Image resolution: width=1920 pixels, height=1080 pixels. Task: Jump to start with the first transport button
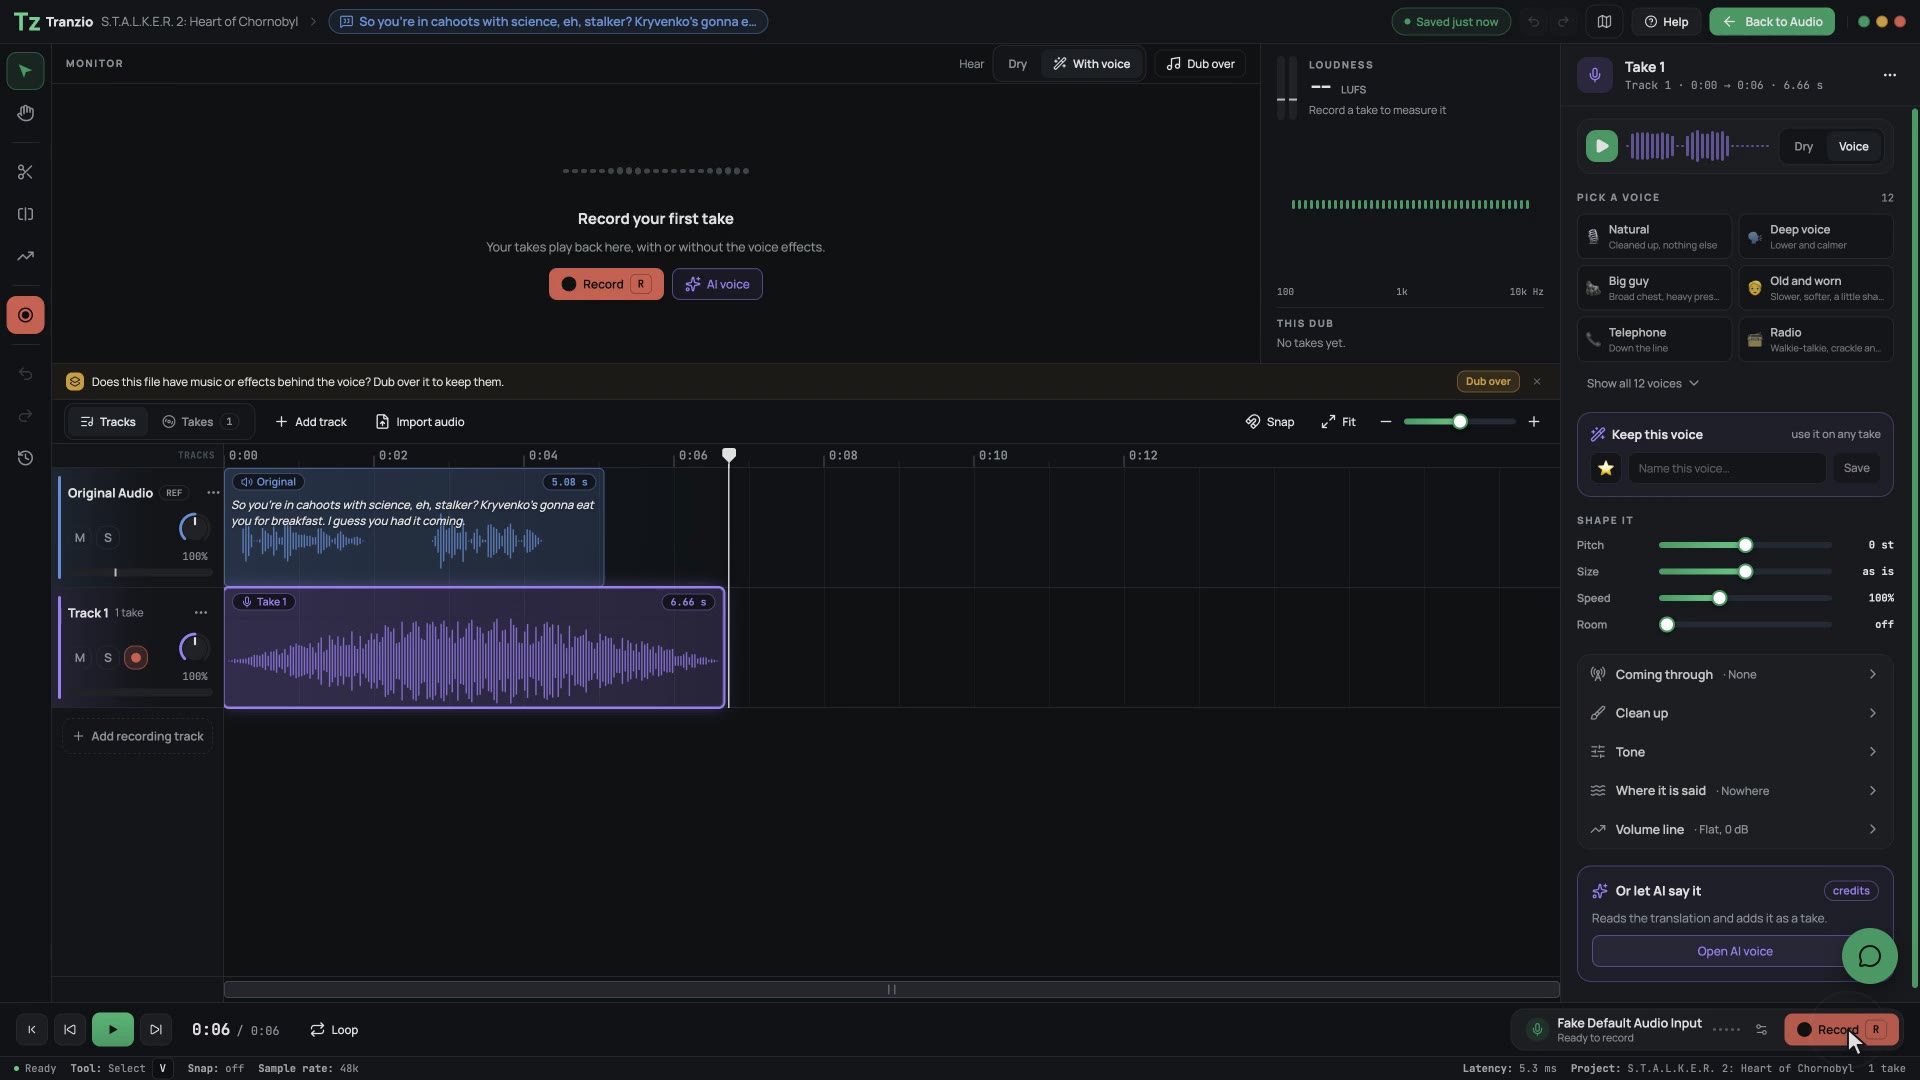[x=31, y=1030]
